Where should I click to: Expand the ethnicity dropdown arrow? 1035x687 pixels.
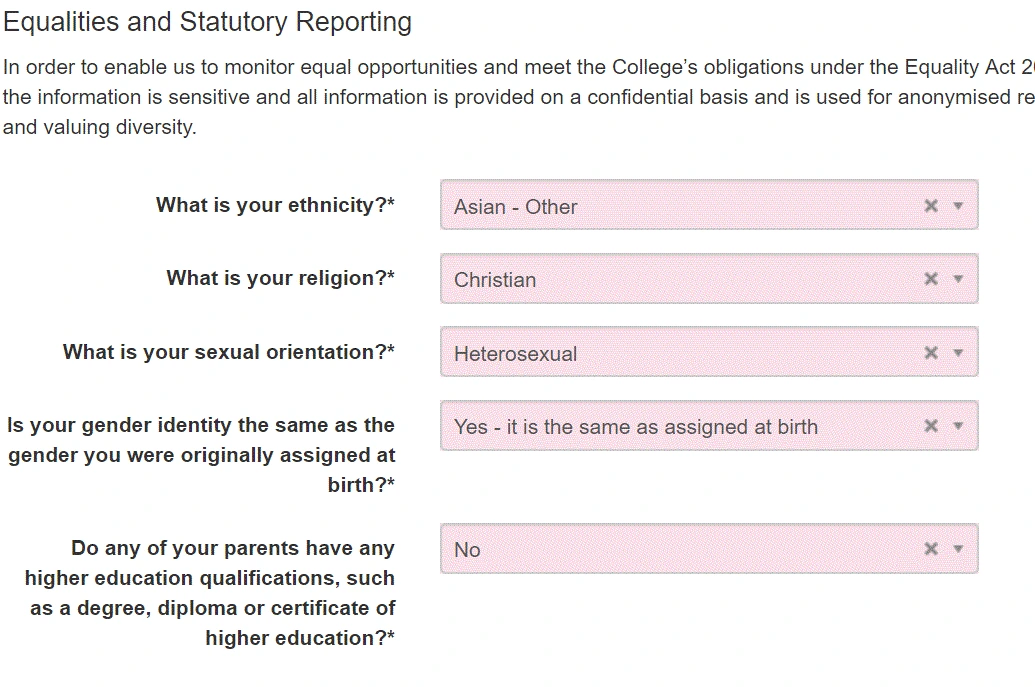pos(958,206)
